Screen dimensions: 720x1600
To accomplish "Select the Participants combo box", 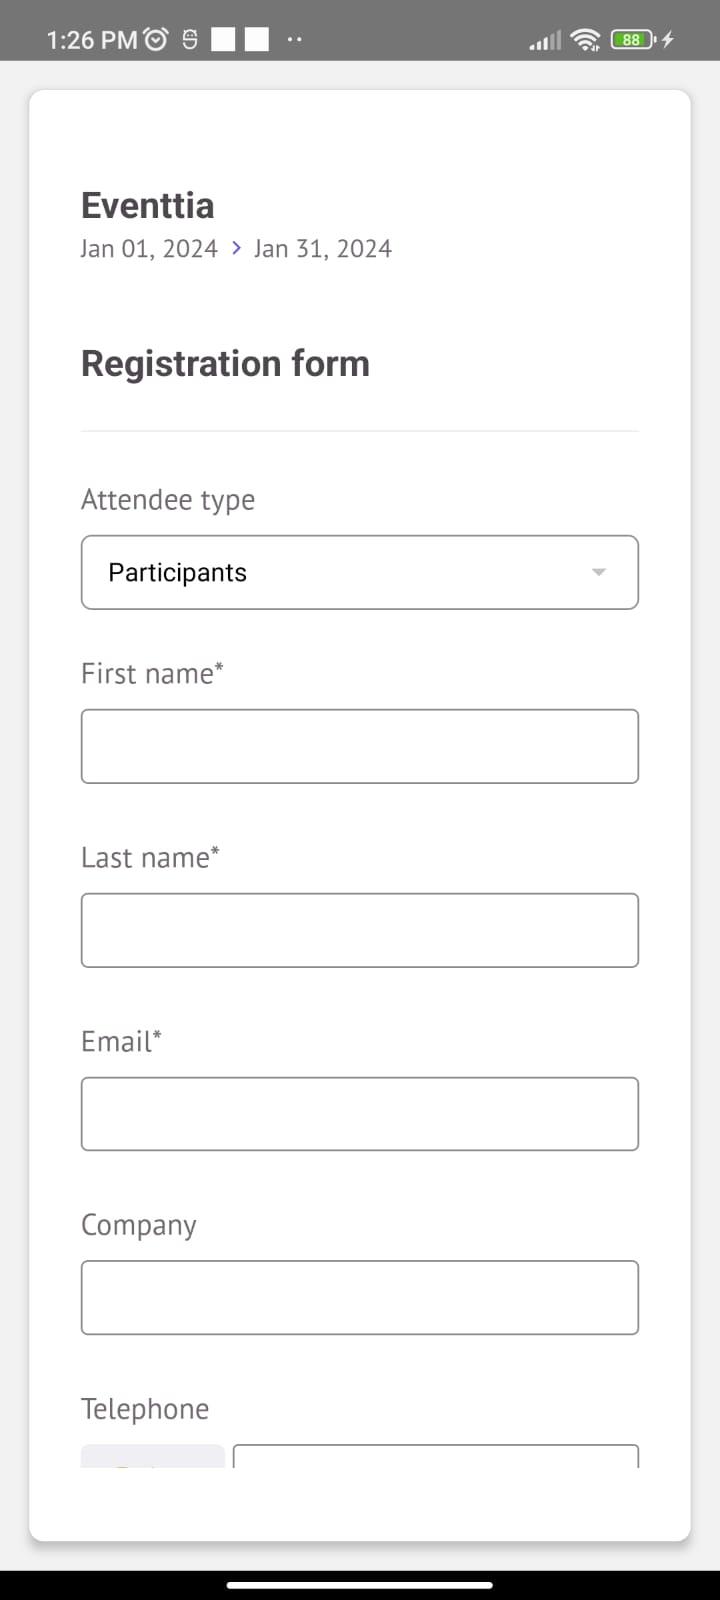I will 340,572.
